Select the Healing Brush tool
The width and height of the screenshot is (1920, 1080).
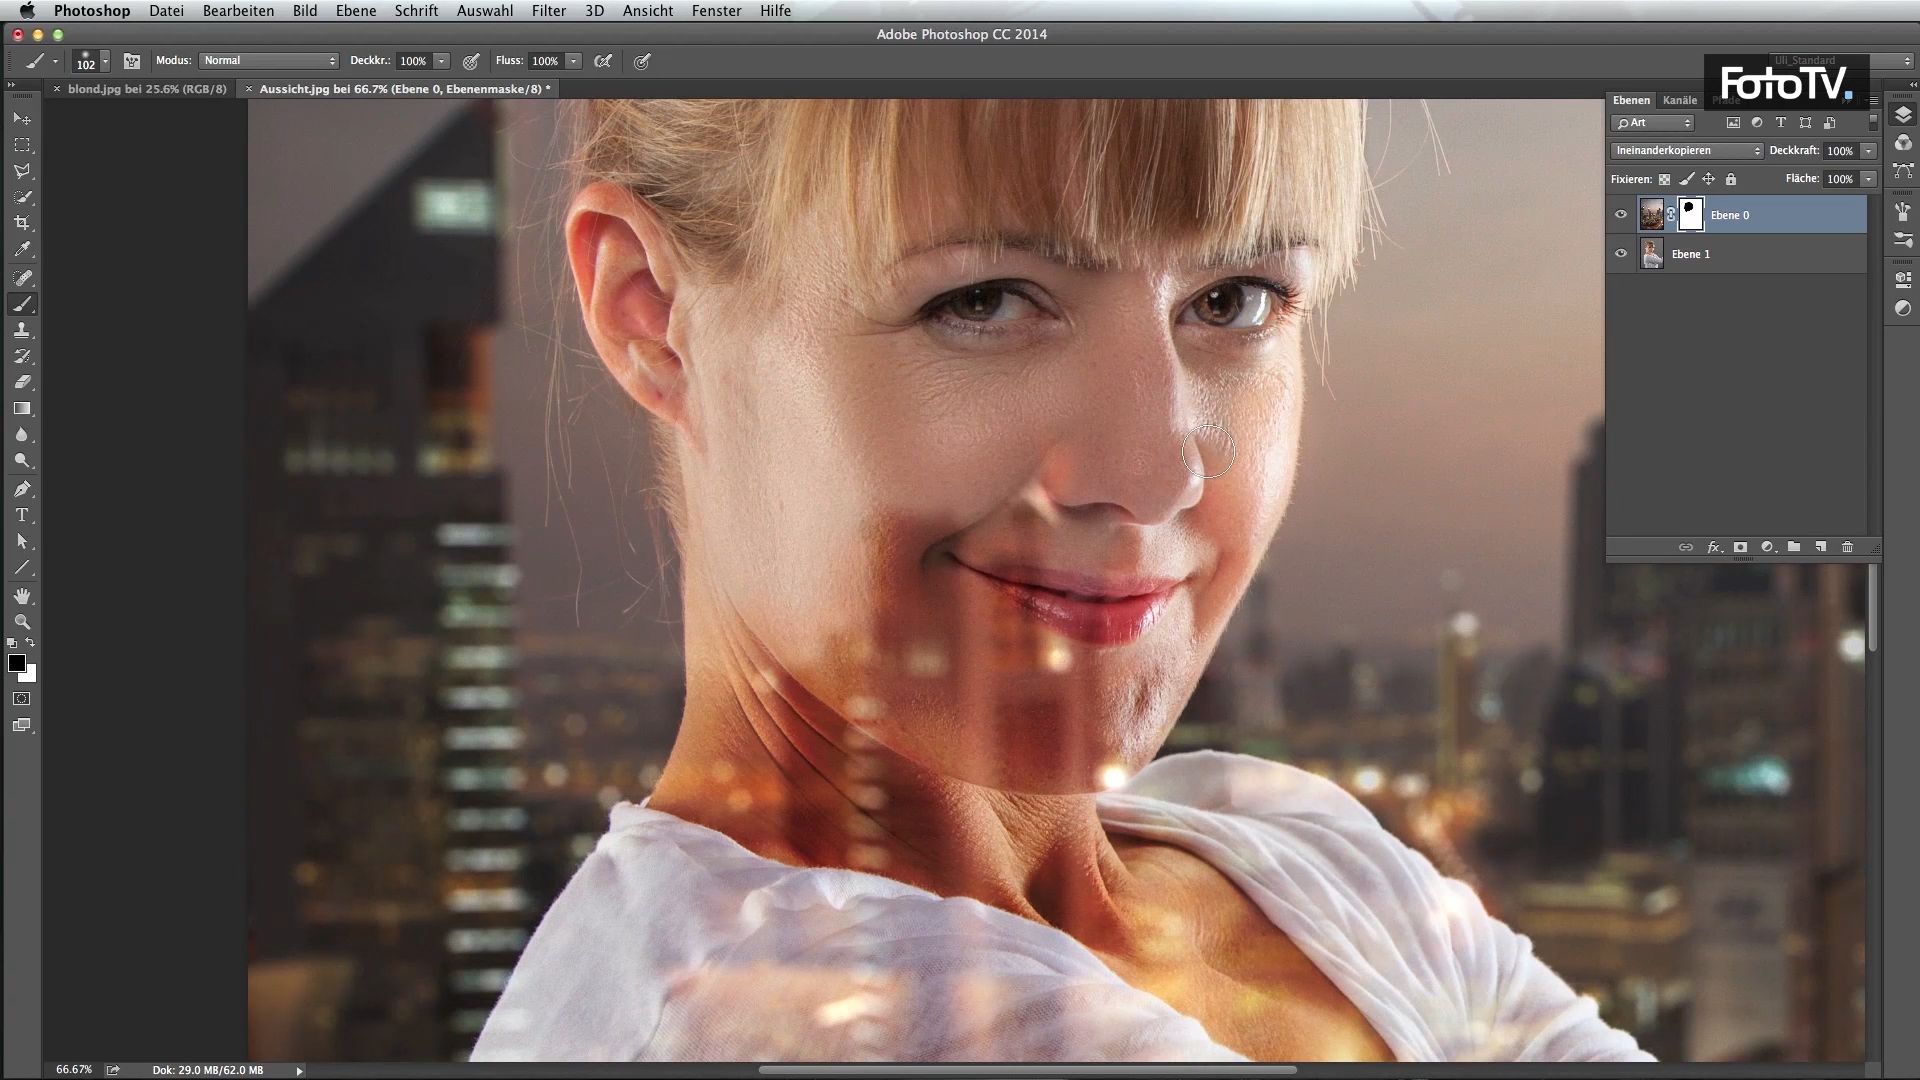point(22,278)
